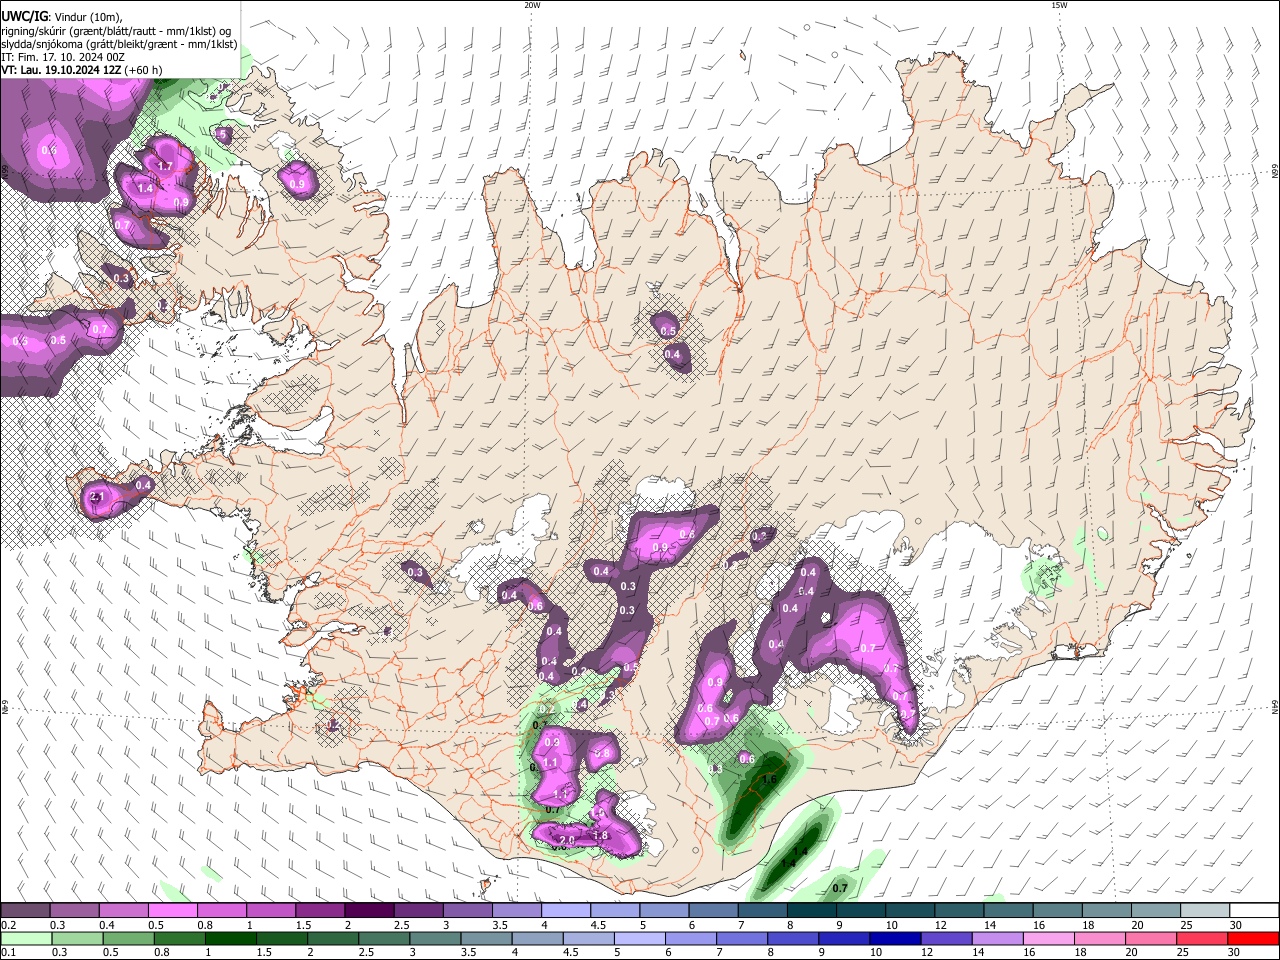Image resolution: width=1280 pixels, height=960 pixels.
Task: Pick the white 30 swatch on snow scale
Action: (x=1252, y=910)
